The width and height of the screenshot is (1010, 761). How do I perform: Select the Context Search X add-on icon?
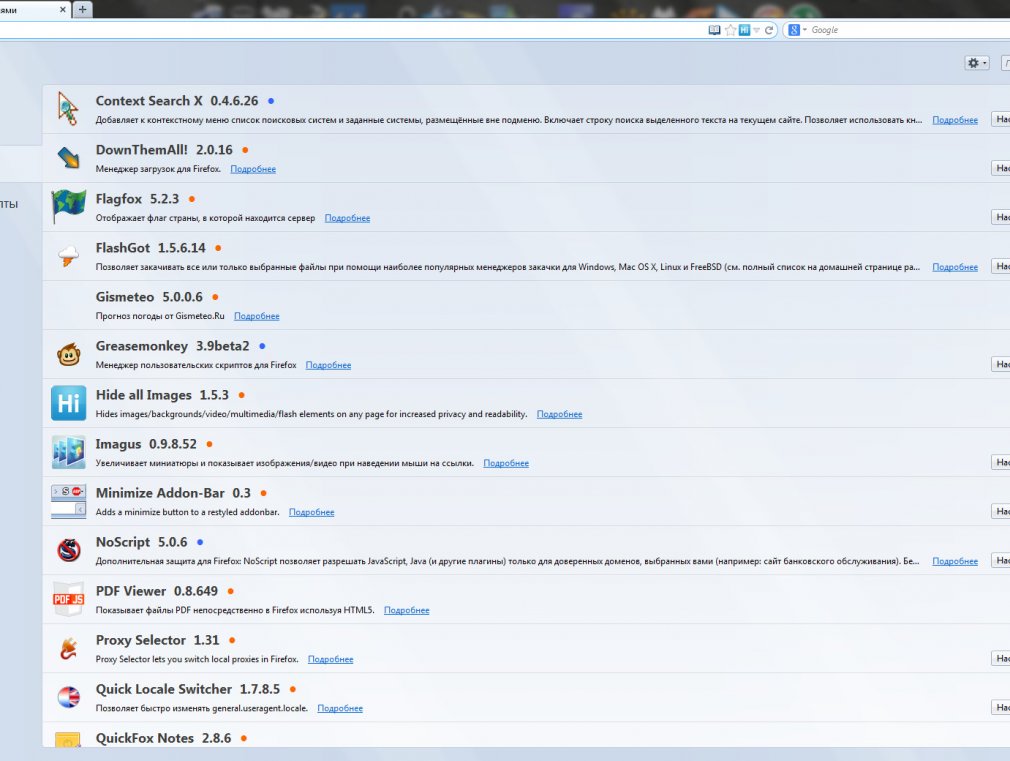point(68,108)
